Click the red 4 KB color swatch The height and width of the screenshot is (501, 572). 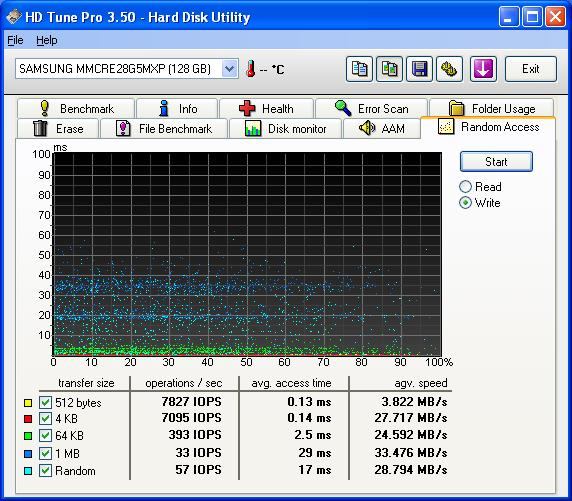[28, 419]
